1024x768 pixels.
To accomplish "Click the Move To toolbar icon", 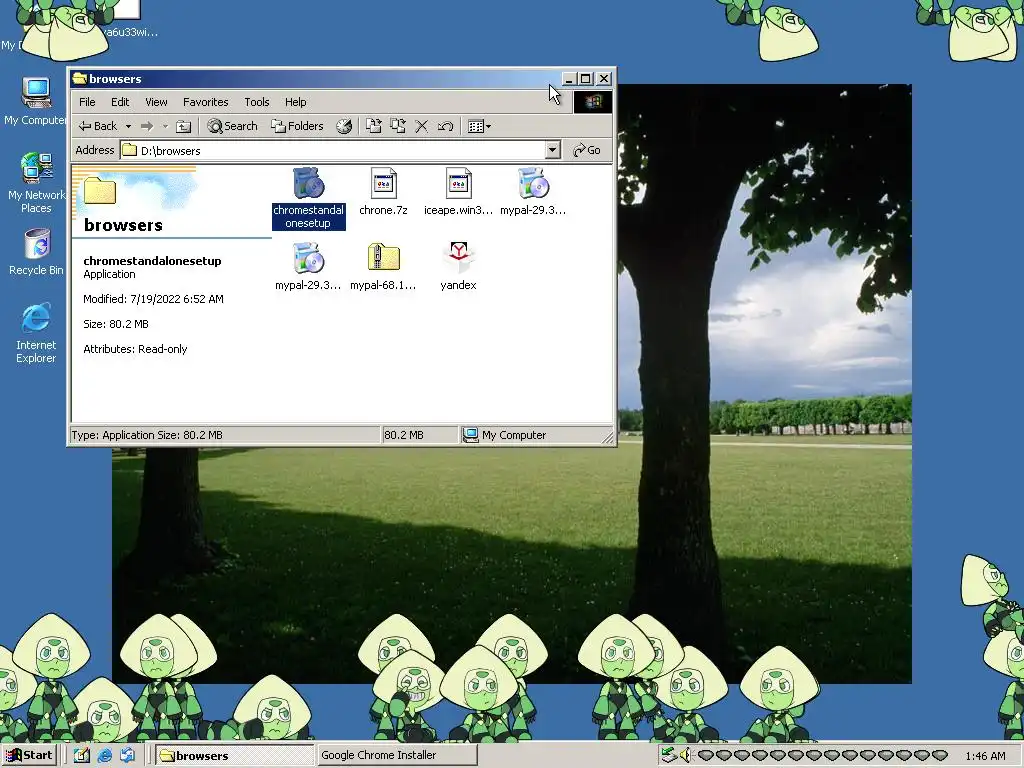I will pos(374,126).
